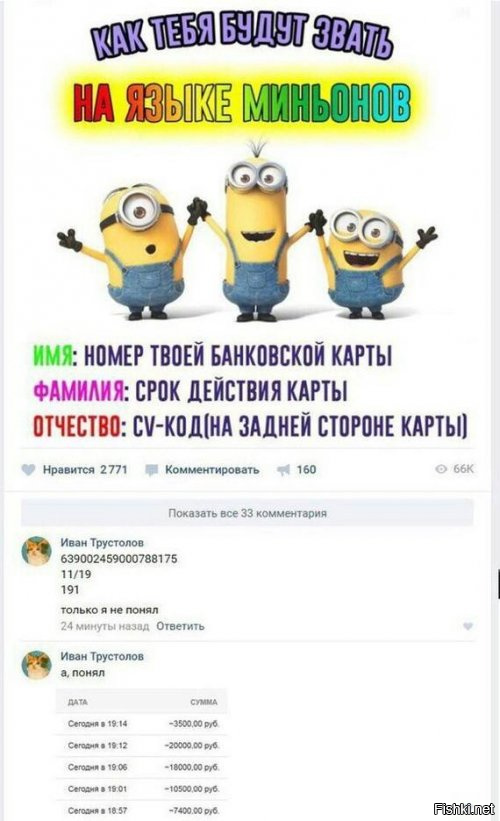The image size is (500, 821).
Task: Click the views eye icon
Action: [441, 469]
